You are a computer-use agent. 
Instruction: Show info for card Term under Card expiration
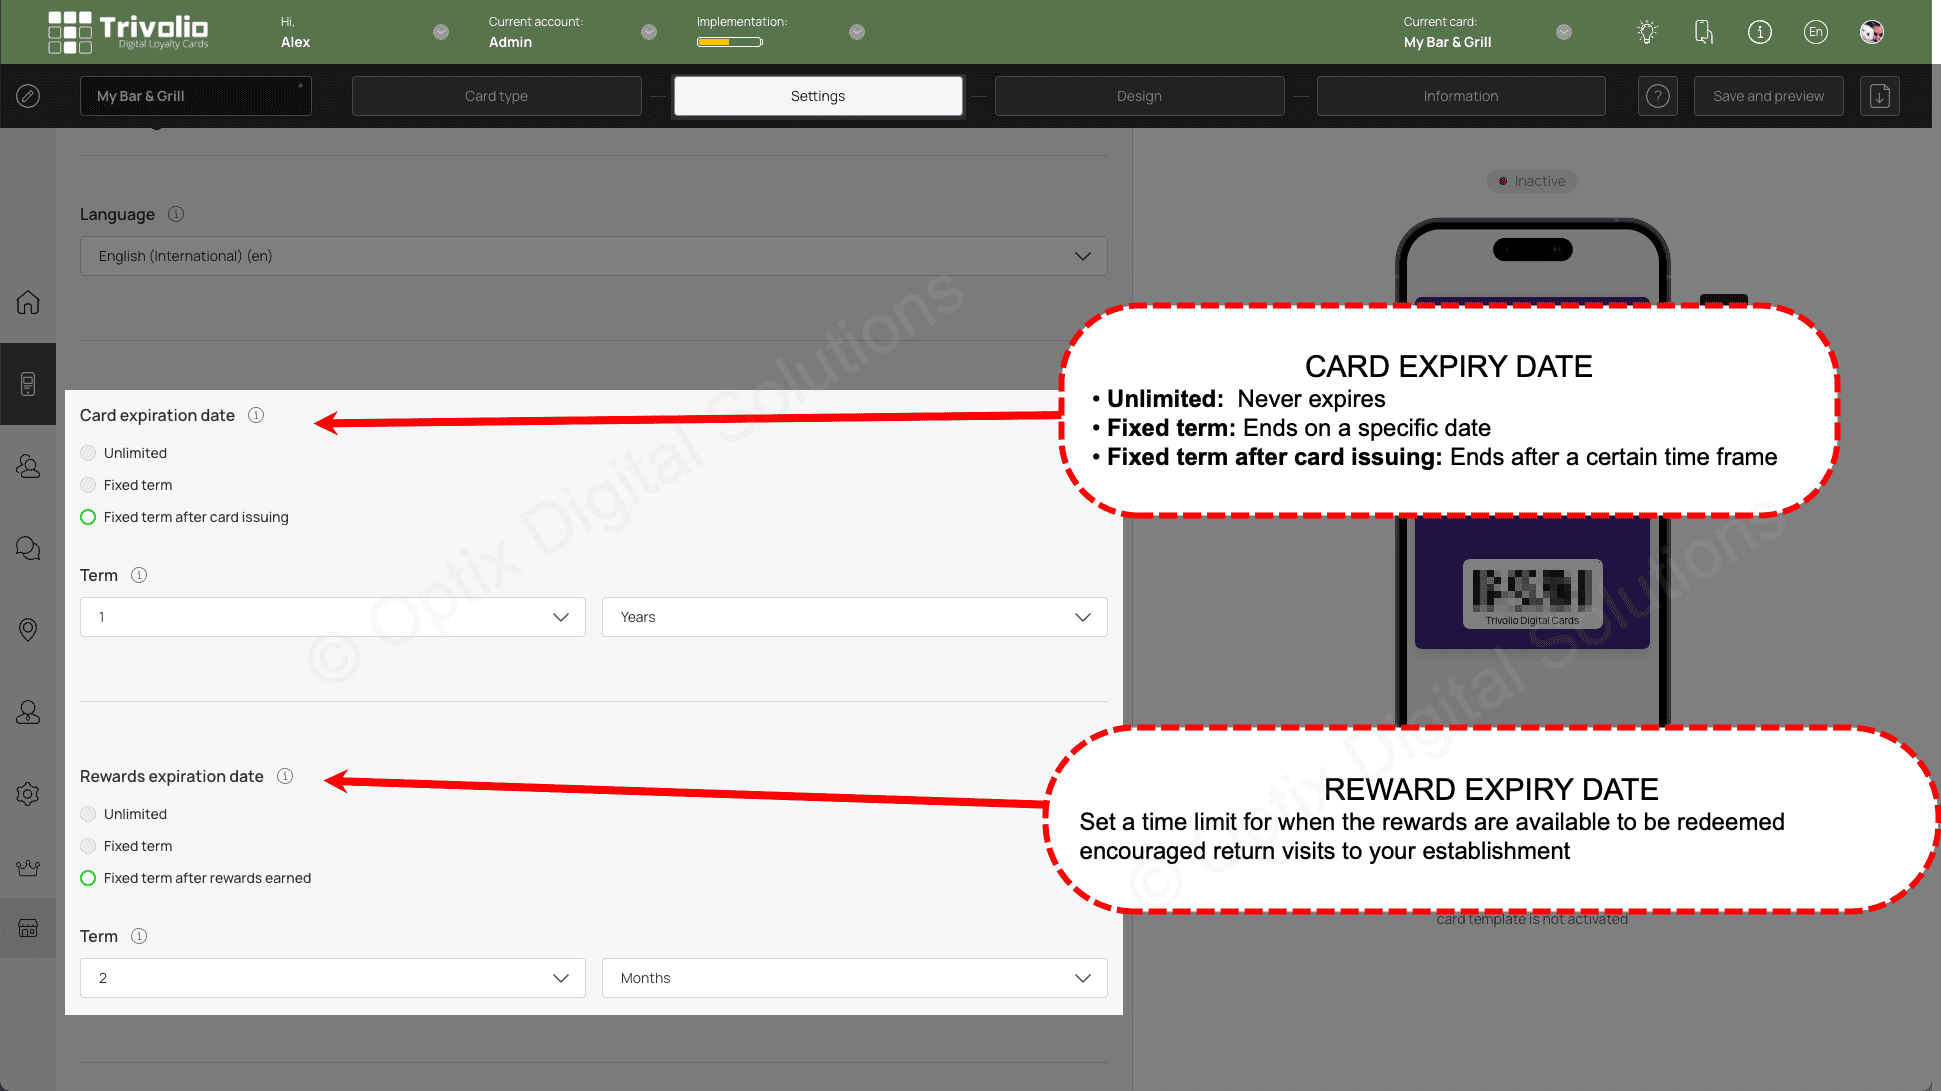139,575
